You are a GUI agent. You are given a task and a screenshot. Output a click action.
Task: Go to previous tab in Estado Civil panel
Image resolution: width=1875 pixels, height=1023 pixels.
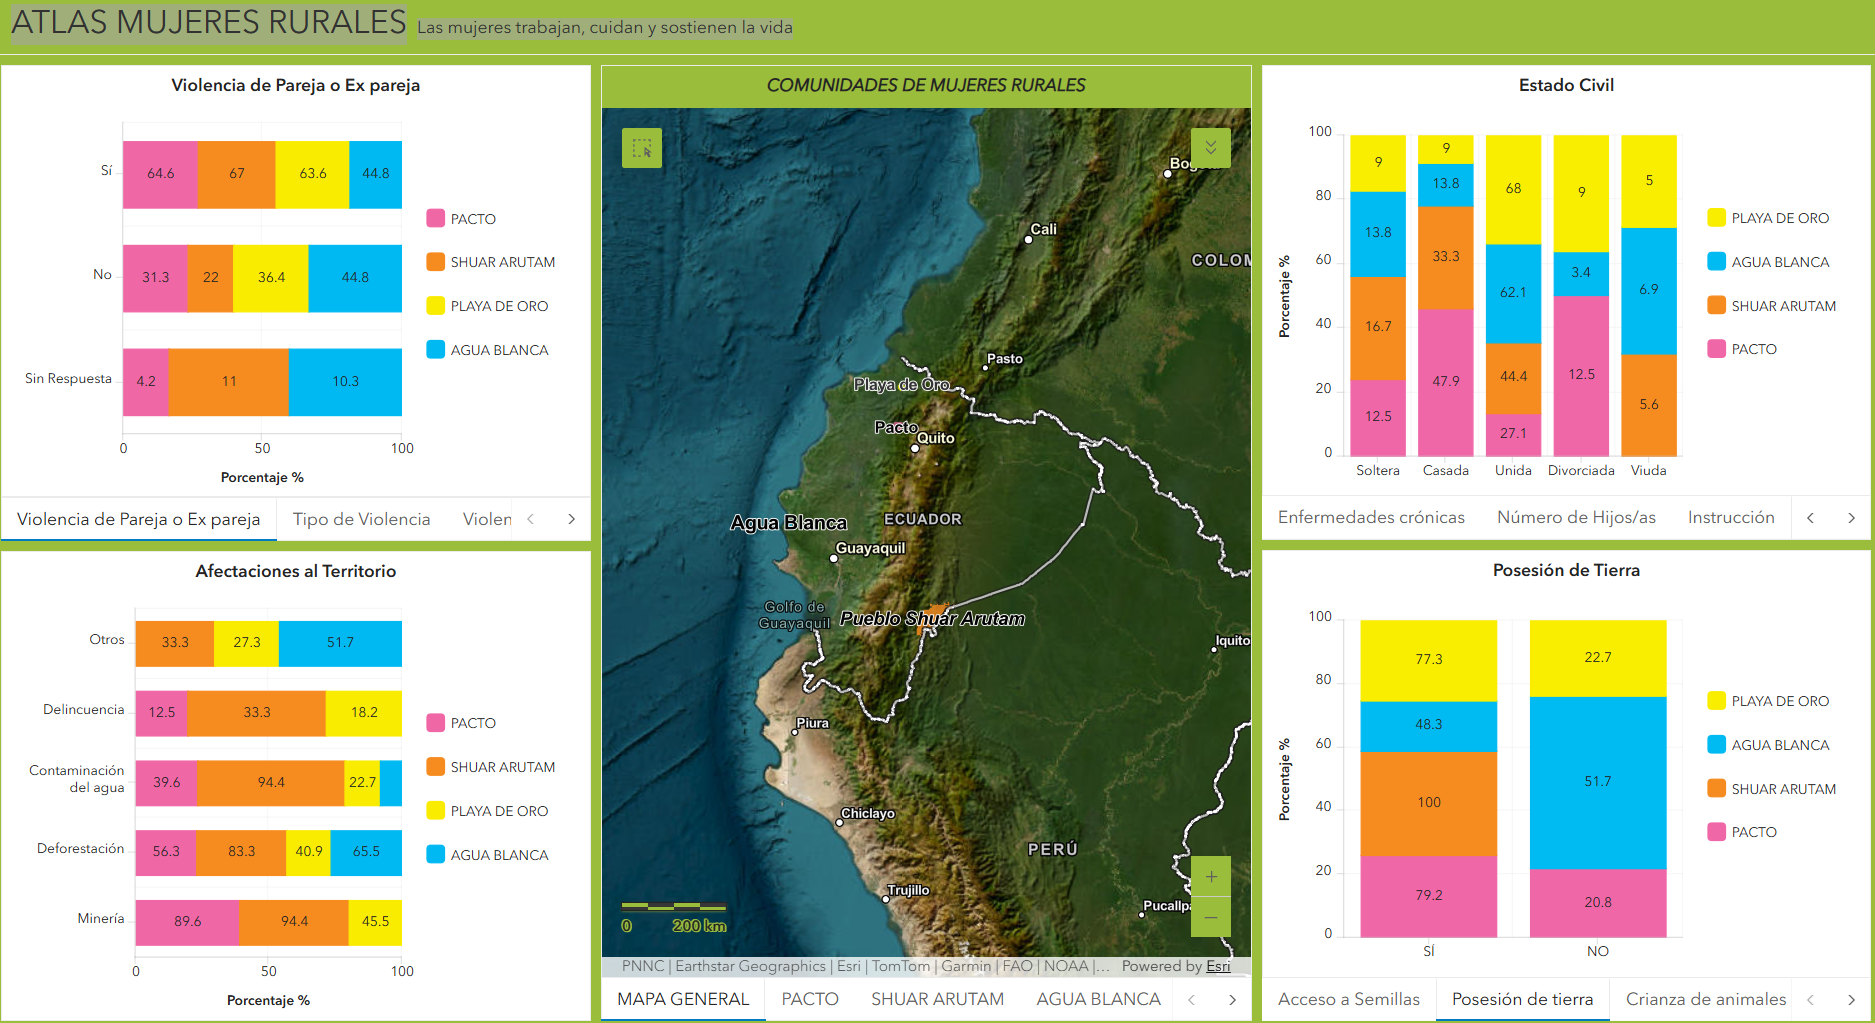tap(1810, 517)
